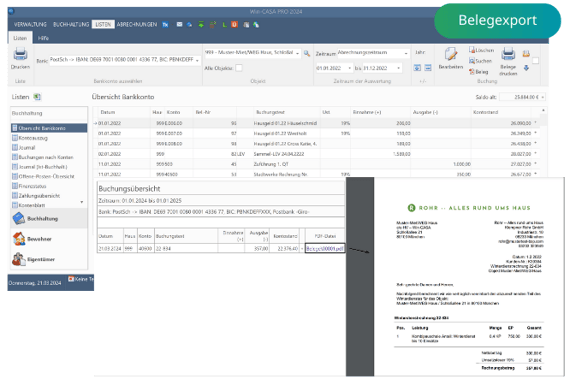Open the Beleg PDF link in Buchungsübersicht
The image size is (570, 385).
(x=325, y=249)
